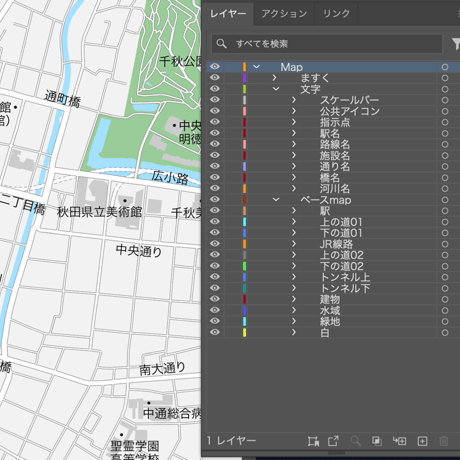Viewport: 460px width, 460px height.
Task: Click the Delete Selection trash icon
Action: [x=444, y=441]
